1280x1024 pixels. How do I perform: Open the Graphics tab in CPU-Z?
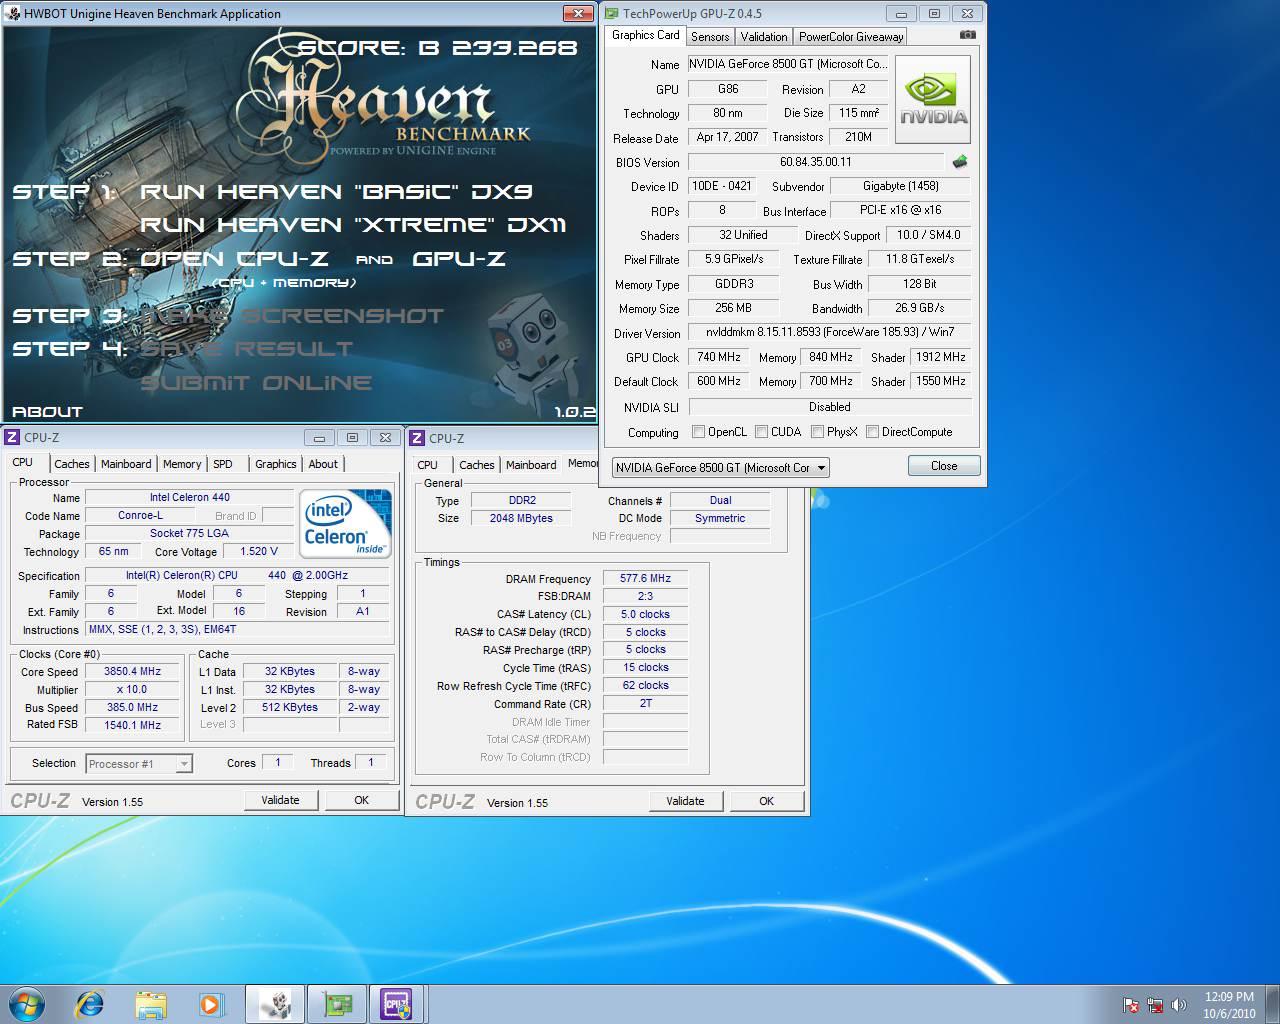coord(276,464)
